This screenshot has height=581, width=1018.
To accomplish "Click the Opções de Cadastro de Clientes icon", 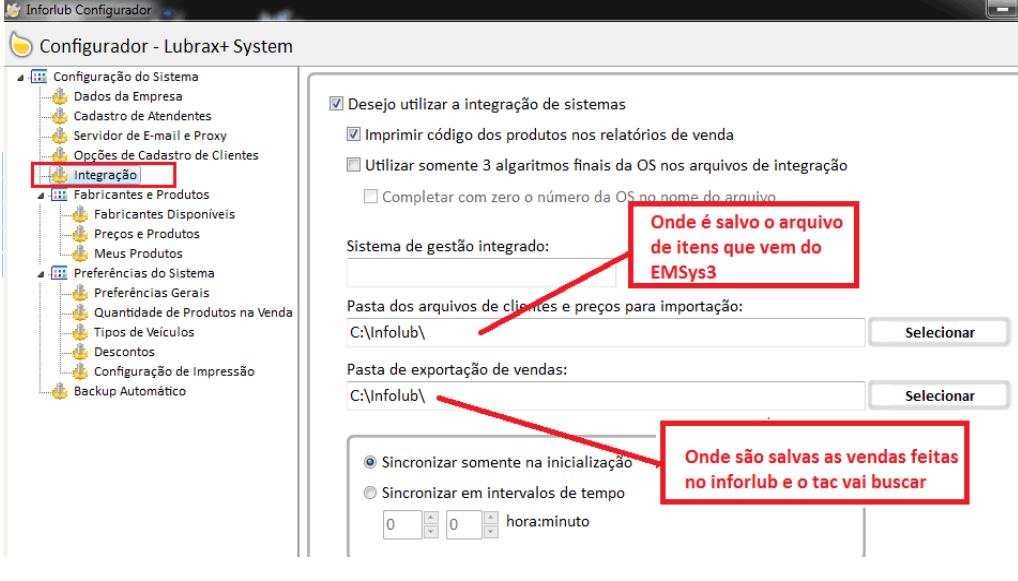I will click(60, 155).
